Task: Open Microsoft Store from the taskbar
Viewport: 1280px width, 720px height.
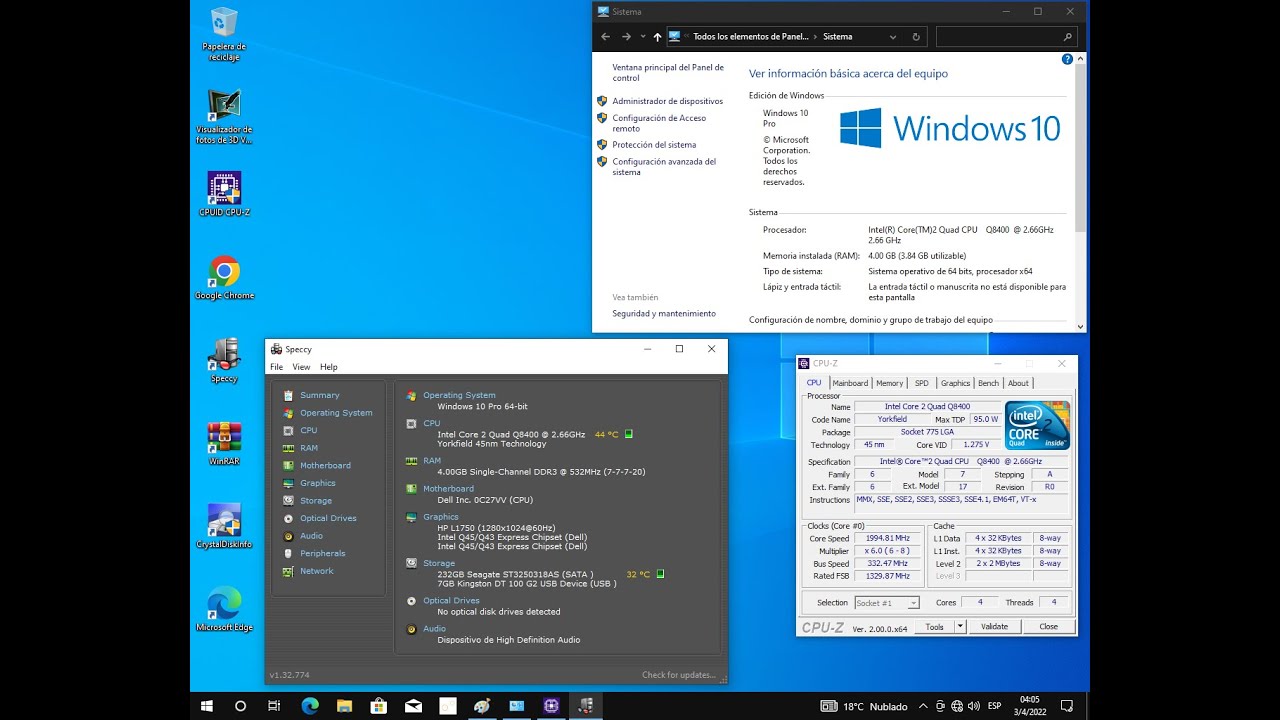Action: pyautogui.click(x=379, y=706)
